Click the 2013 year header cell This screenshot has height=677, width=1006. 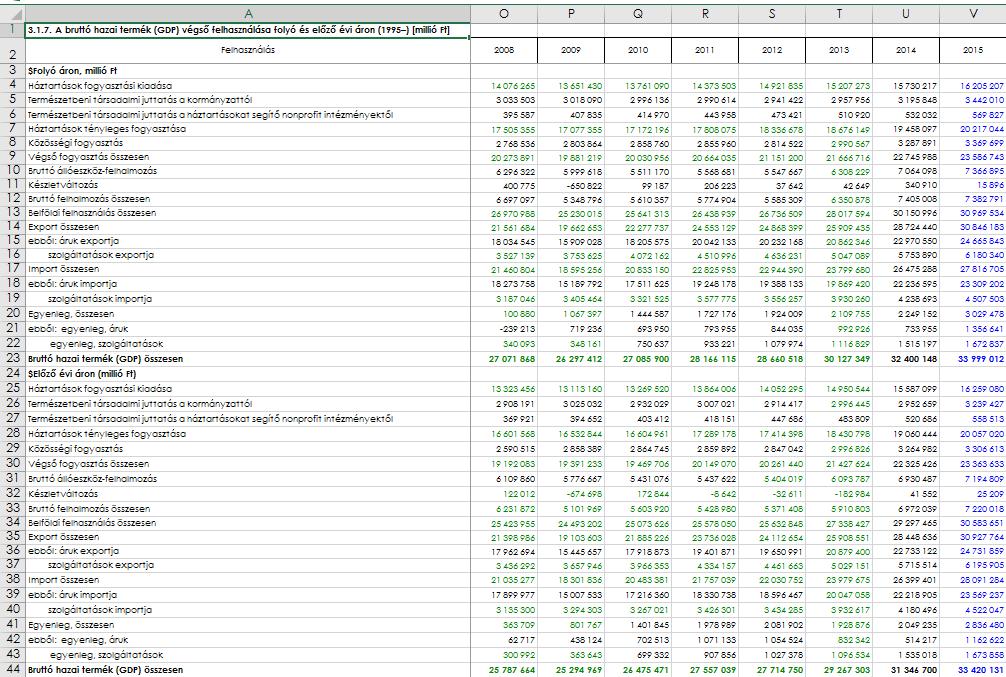pos(839,50)
